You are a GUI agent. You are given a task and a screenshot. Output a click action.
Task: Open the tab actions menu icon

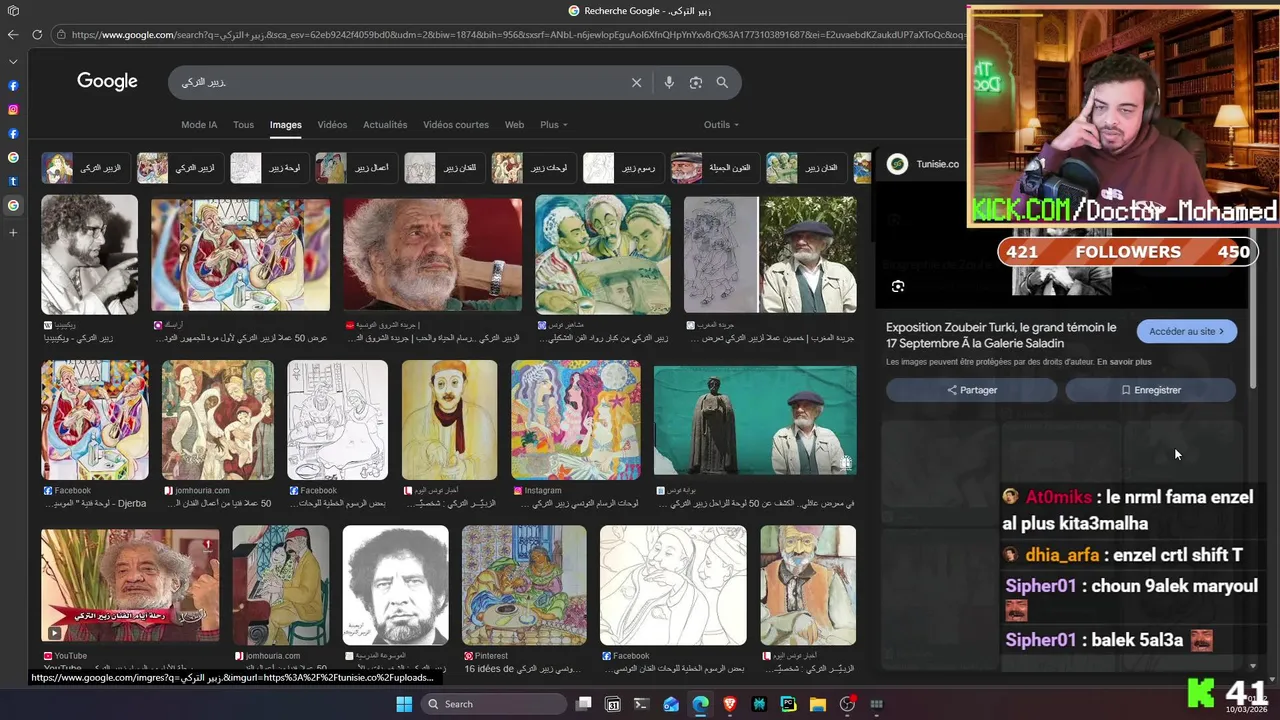[13, 11]
